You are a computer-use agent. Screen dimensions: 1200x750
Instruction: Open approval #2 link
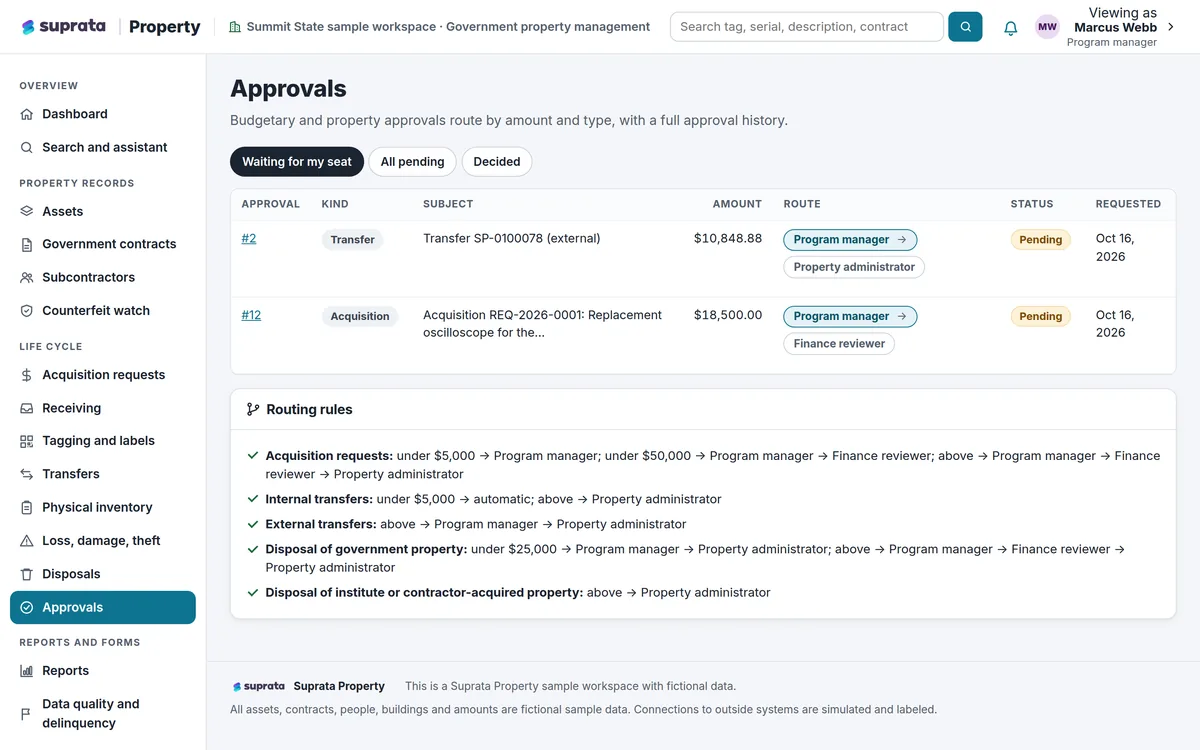(249, 238)
